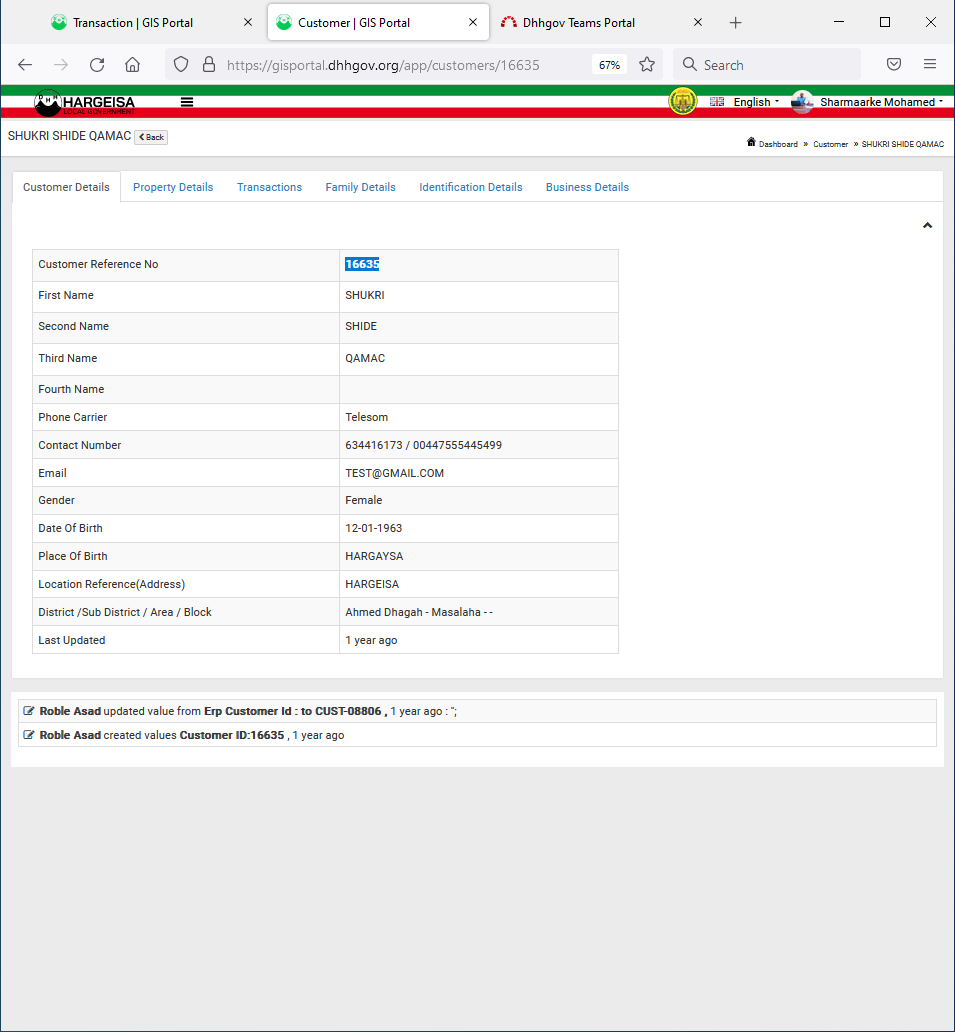The height and width of the screenshot is (1032, 955).
Task: Click the Customer ID:16635 created log entry
Action: [477, 735]
